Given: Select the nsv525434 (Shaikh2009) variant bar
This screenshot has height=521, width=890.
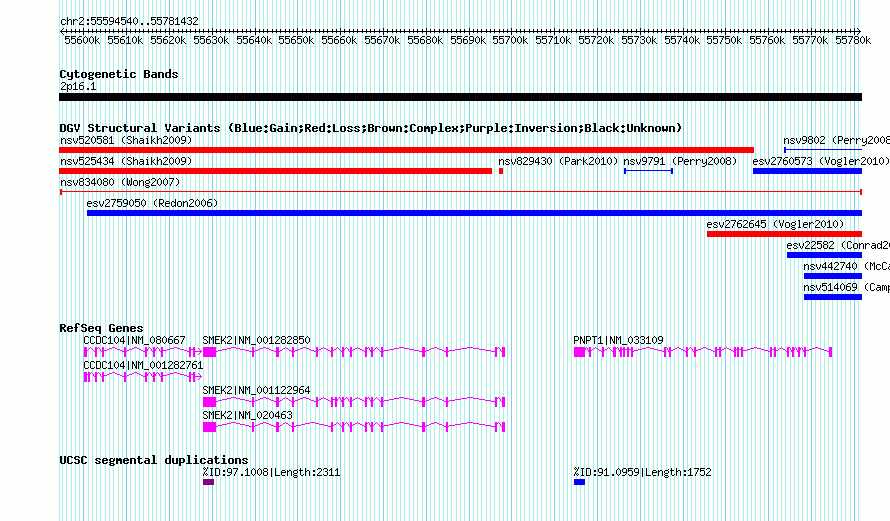Looking at the screenshot, I should 275,171.
